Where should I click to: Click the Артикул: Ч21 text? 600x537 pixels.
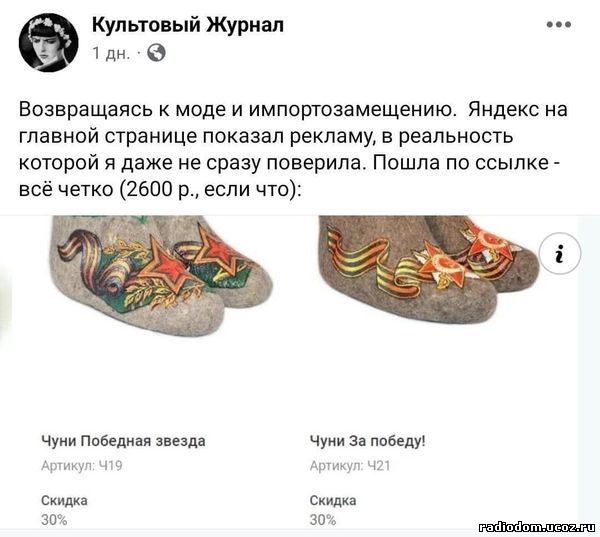coord(350,465)
